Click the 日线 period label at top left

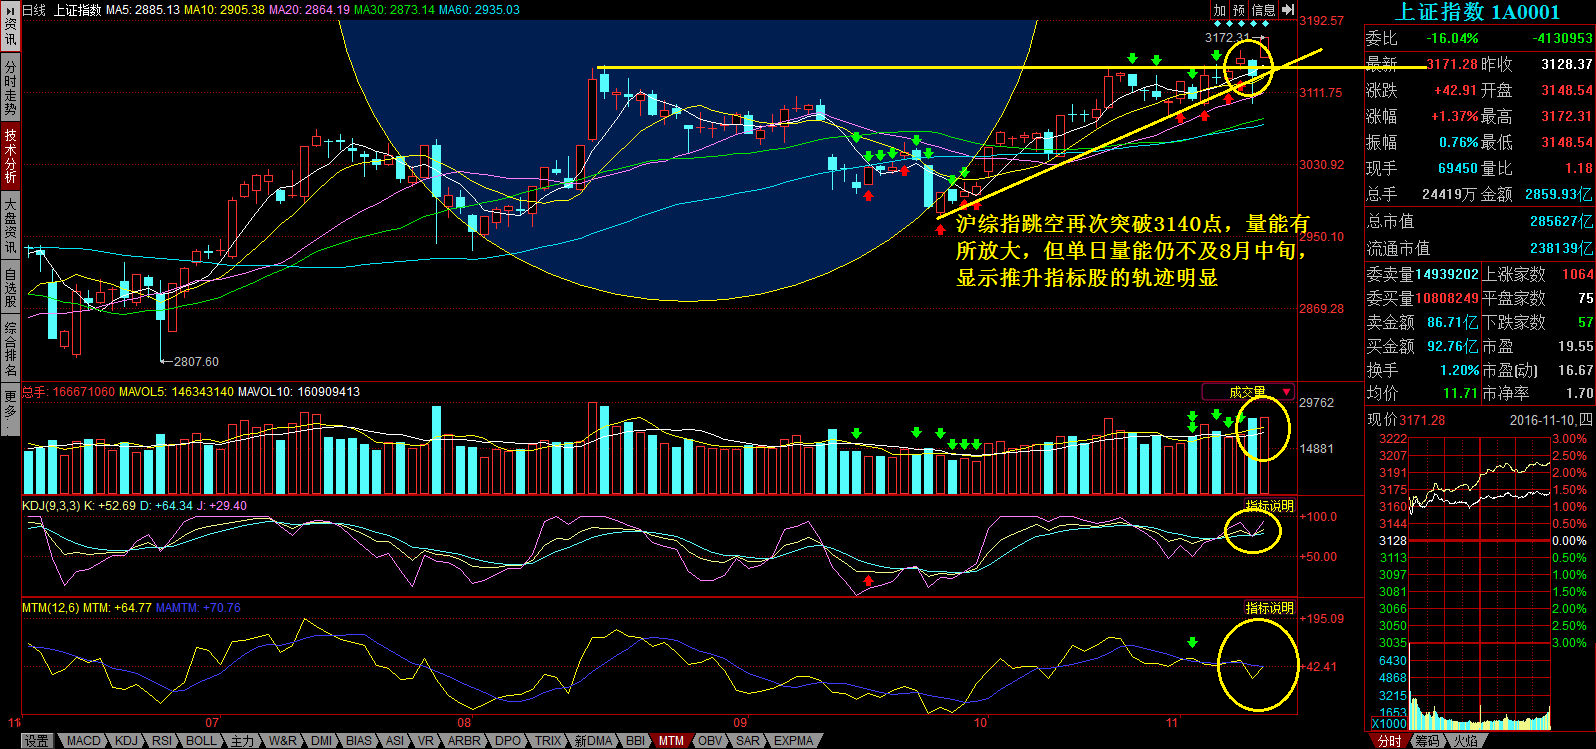point(34,10)
